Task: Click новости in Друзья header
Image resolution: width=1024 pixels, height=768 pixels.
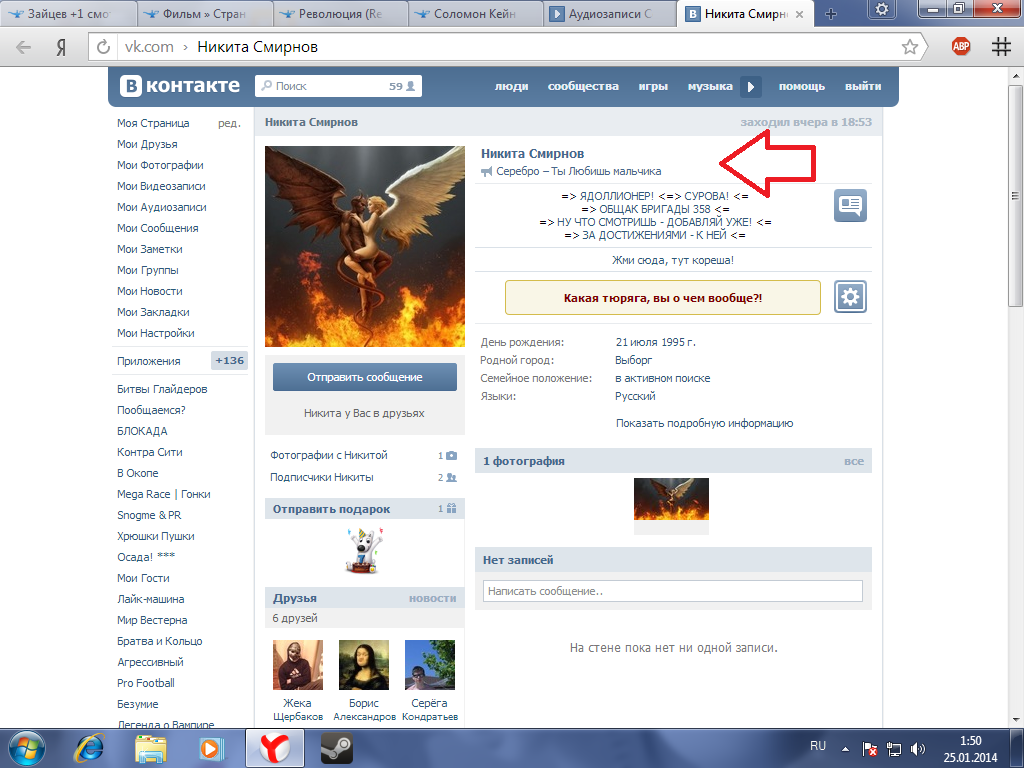Action: point(432,598)
